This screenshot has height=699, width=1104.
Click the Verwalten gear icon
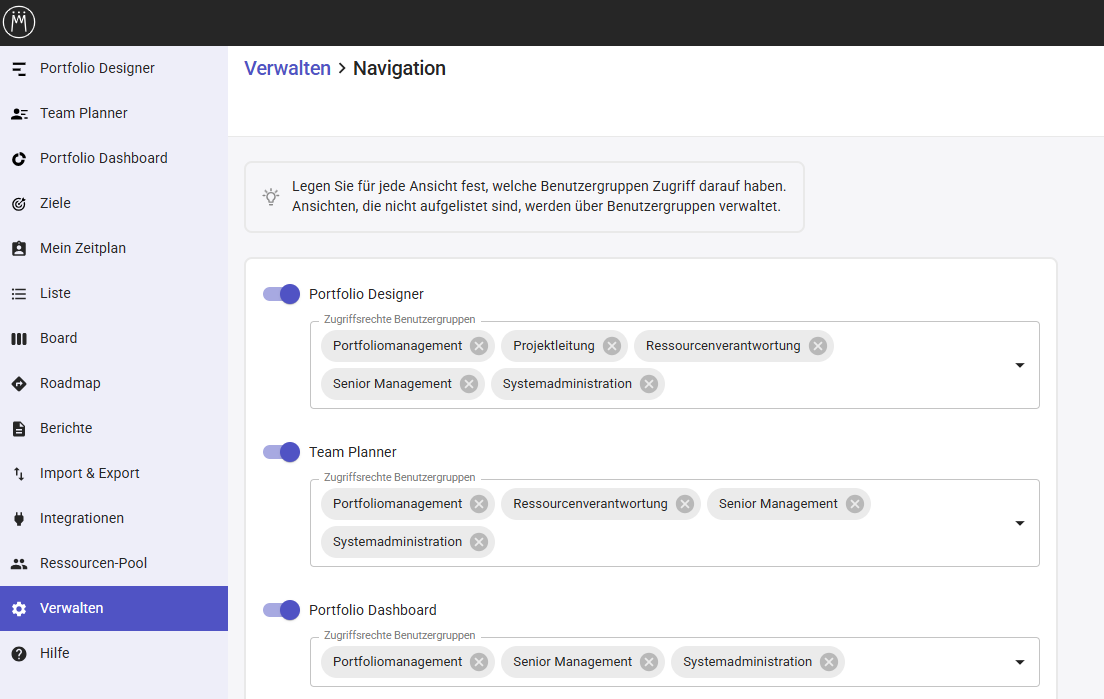tap(19, 609)
